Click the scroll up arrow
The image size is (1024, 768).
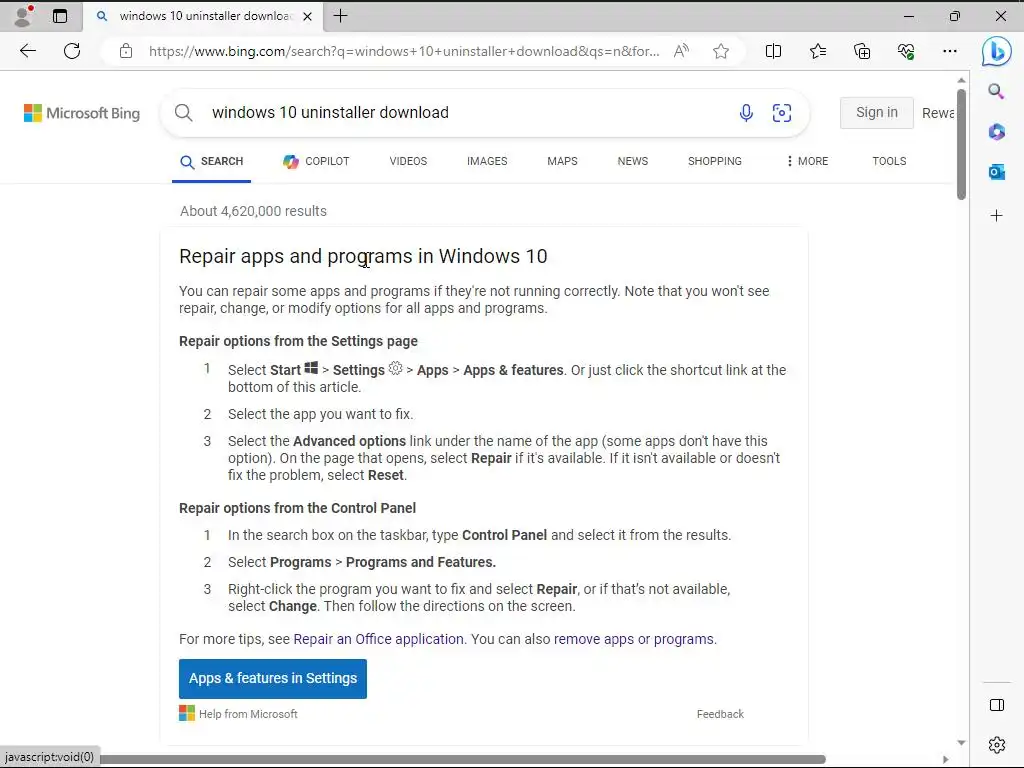961,80
